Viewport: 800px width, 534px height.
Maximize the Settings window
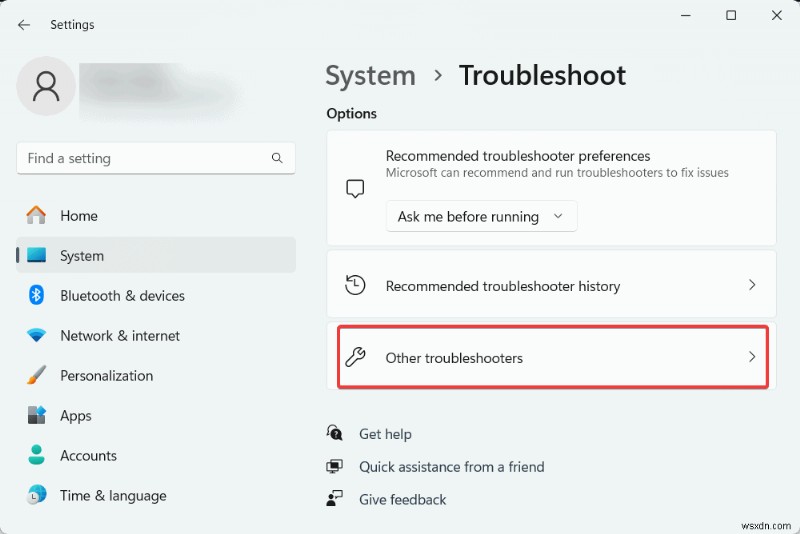[731, 15]
